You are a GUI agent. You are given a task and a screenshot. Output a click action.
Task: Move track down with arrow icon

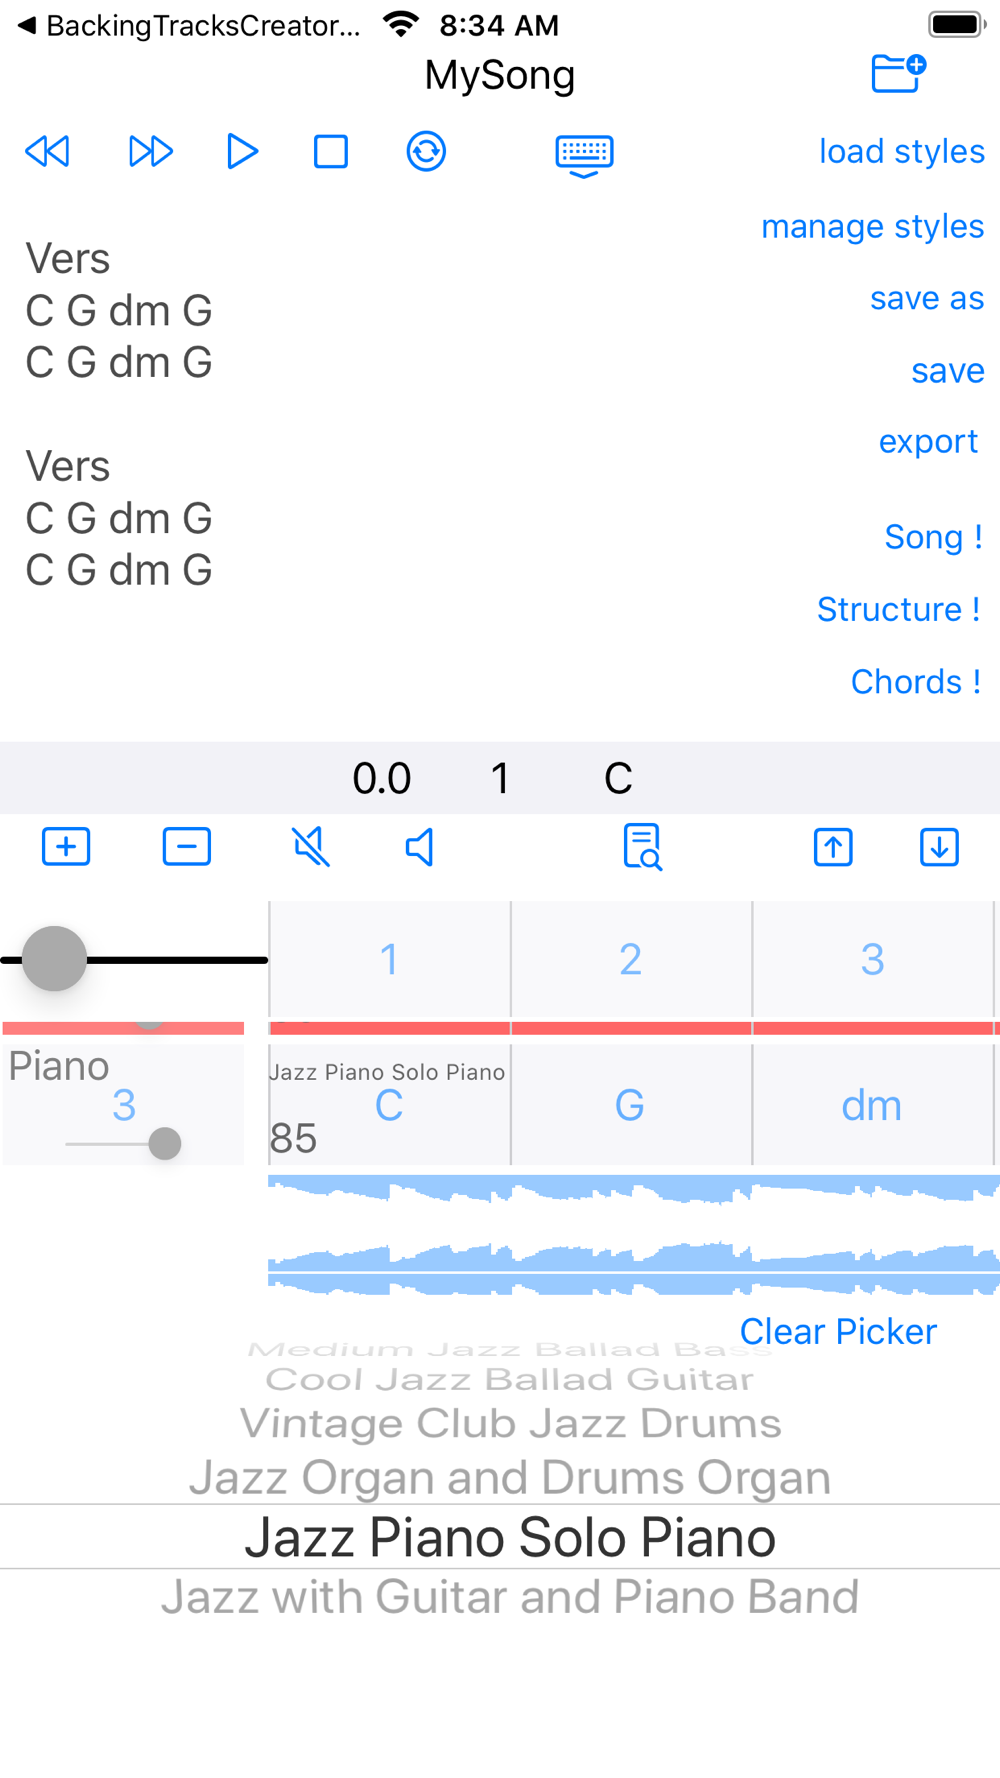(x=939, y=847)
